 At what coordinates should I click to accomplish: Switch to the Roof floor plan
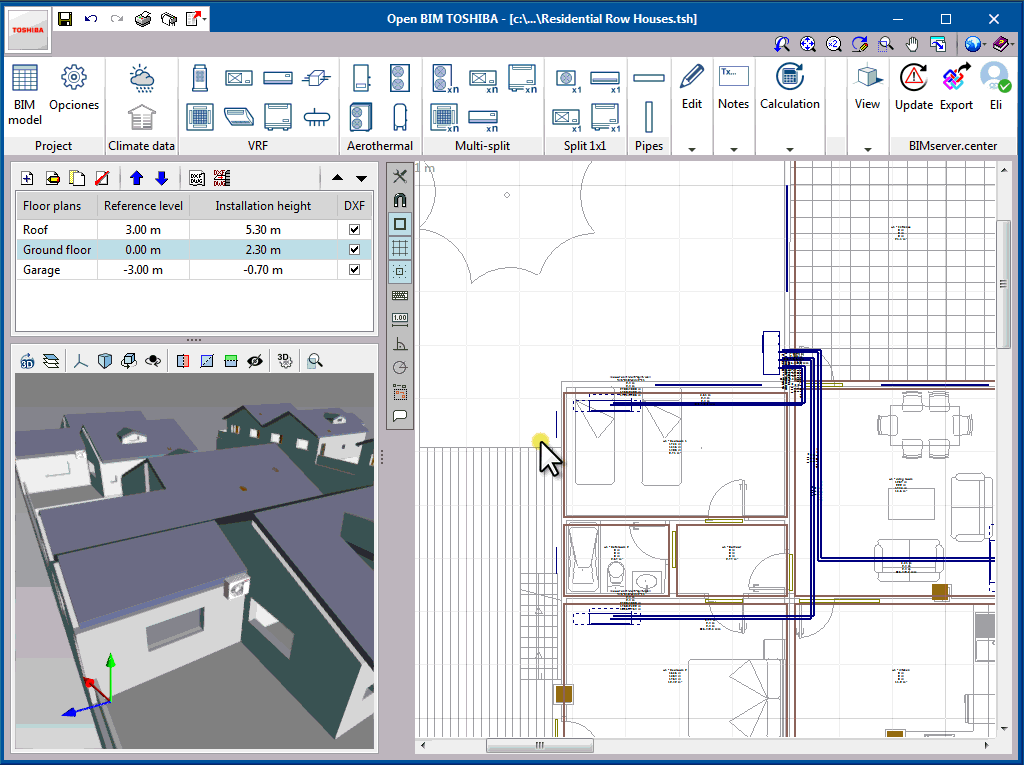click(55, 229)
